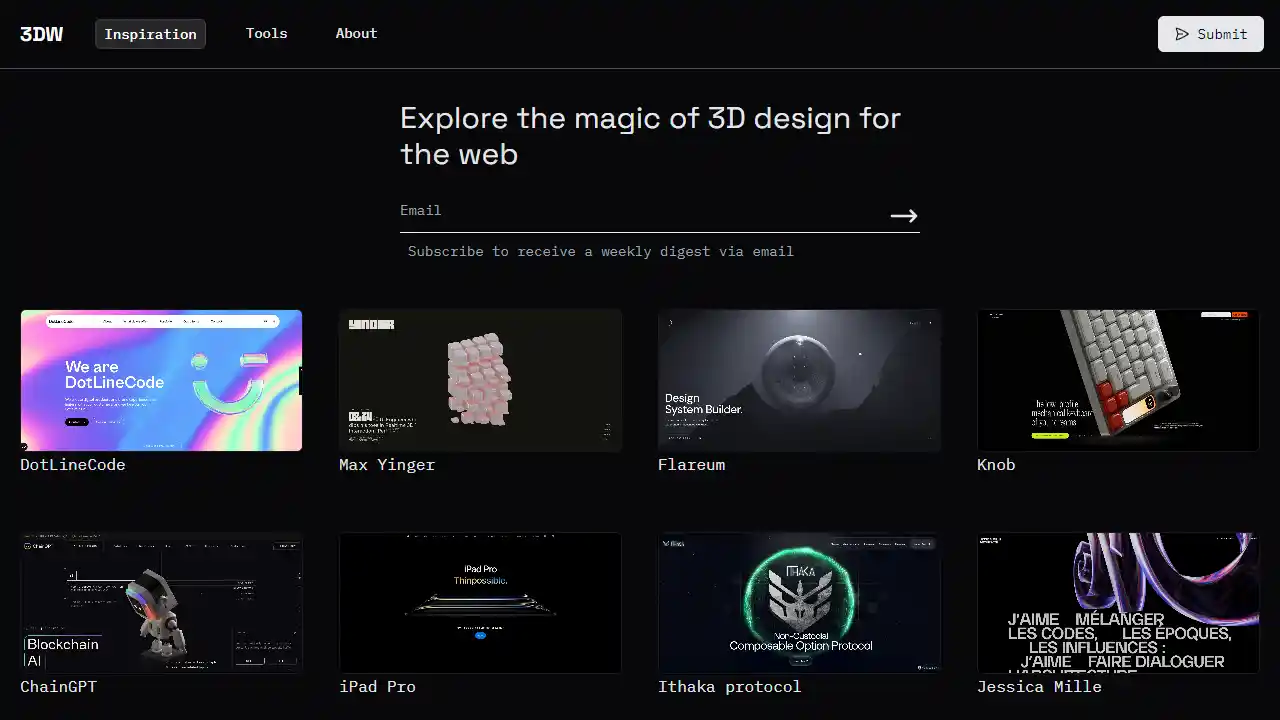Click the Email input field
This screenshot has width=1280, height=720.
point(600,210)
